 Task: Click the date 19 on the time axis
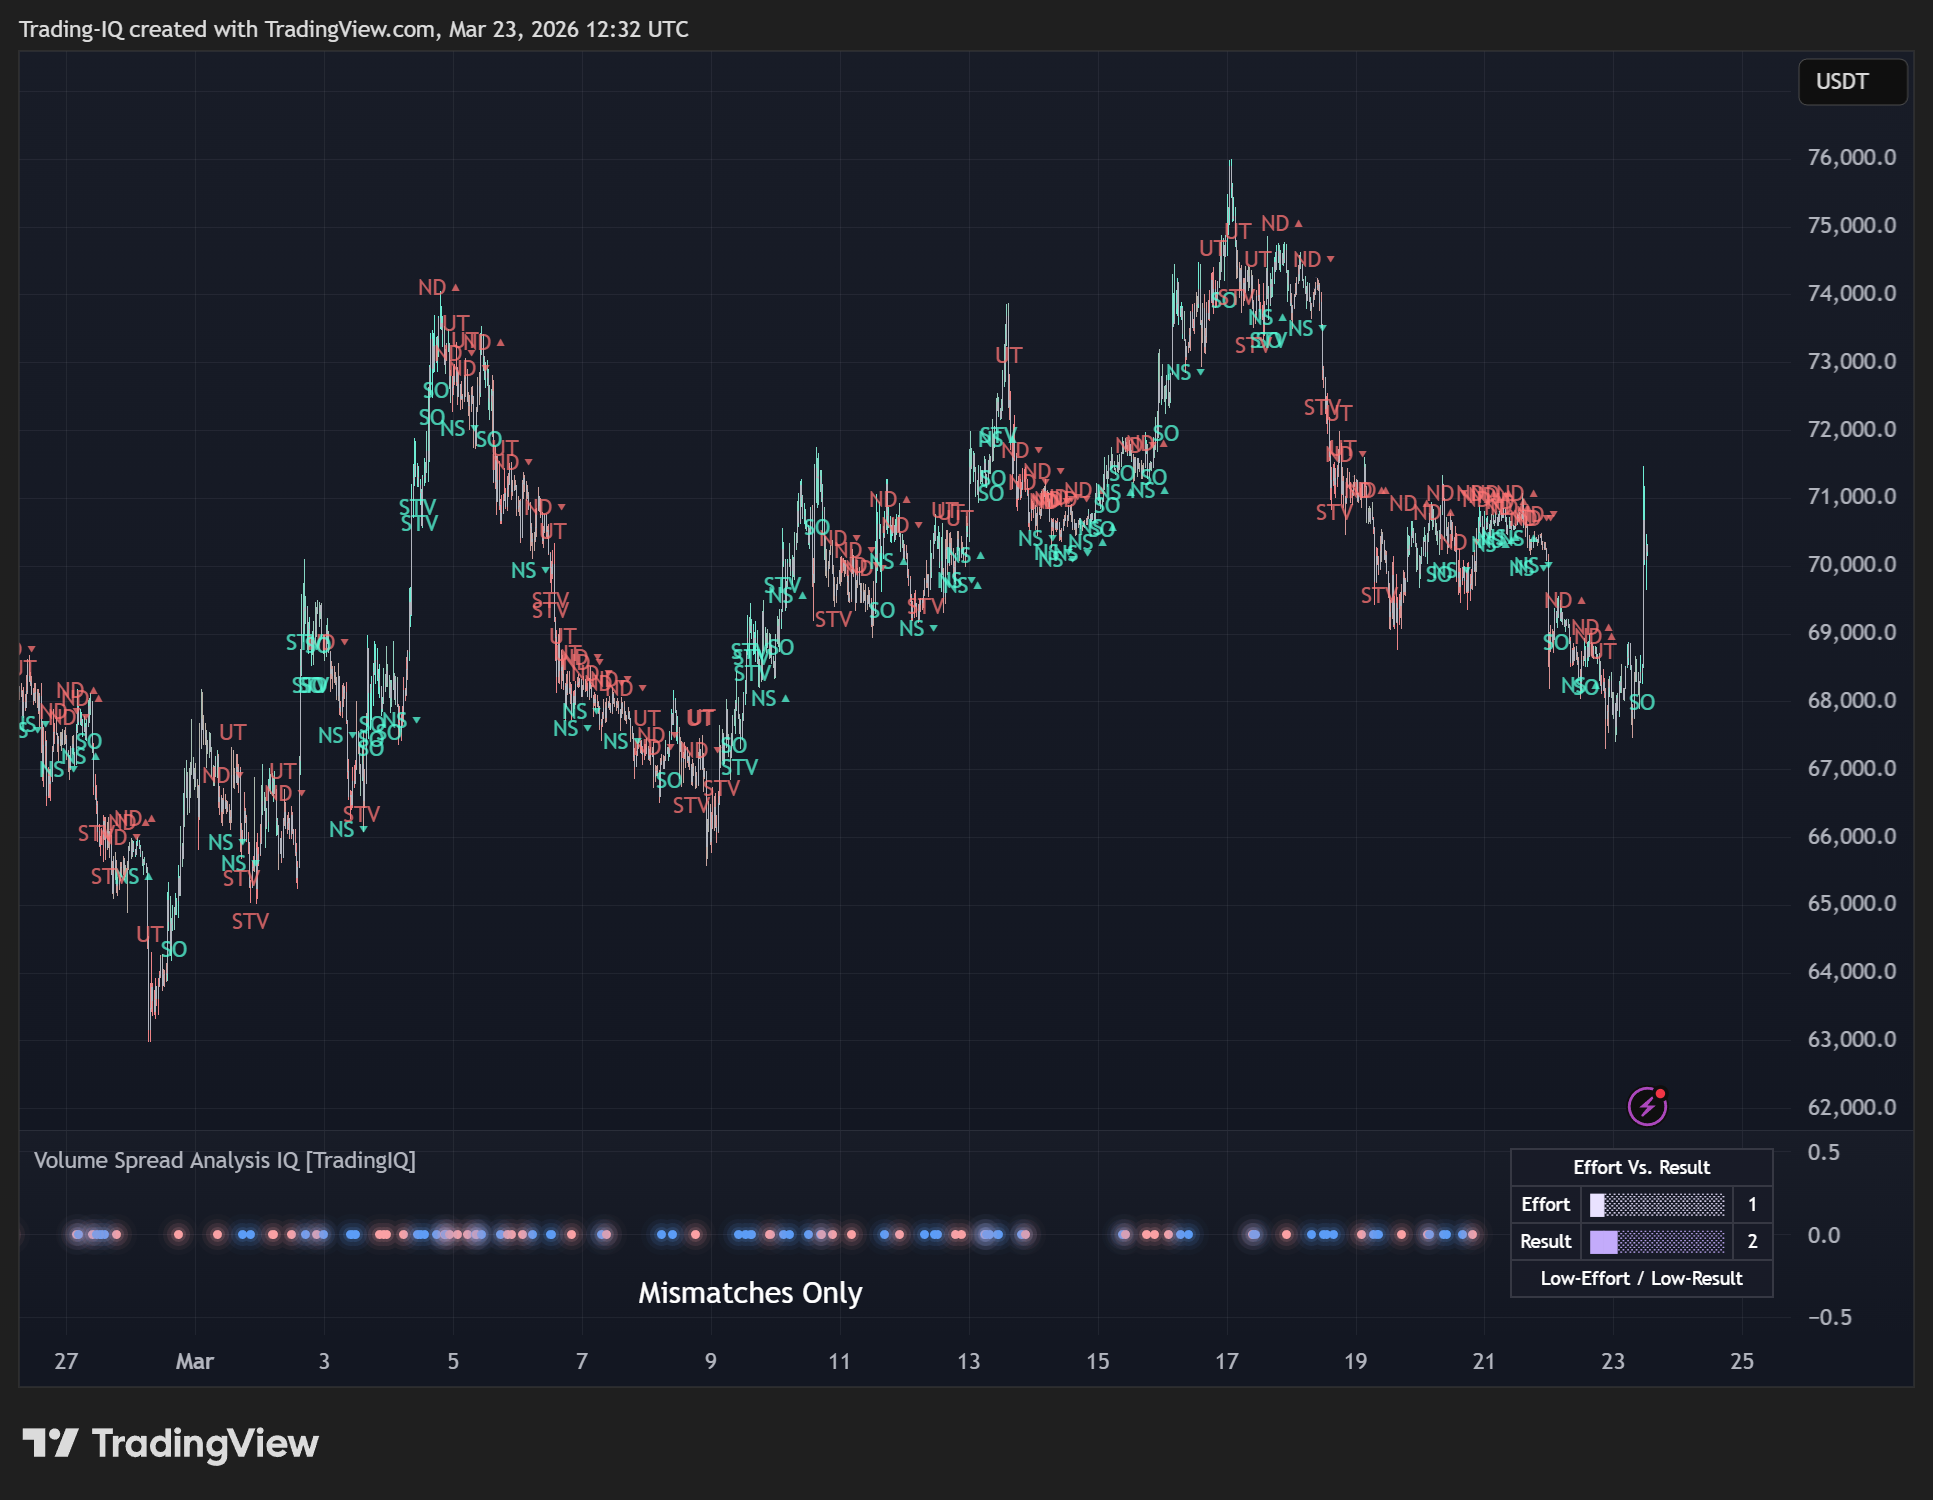coord(1355,1361)
